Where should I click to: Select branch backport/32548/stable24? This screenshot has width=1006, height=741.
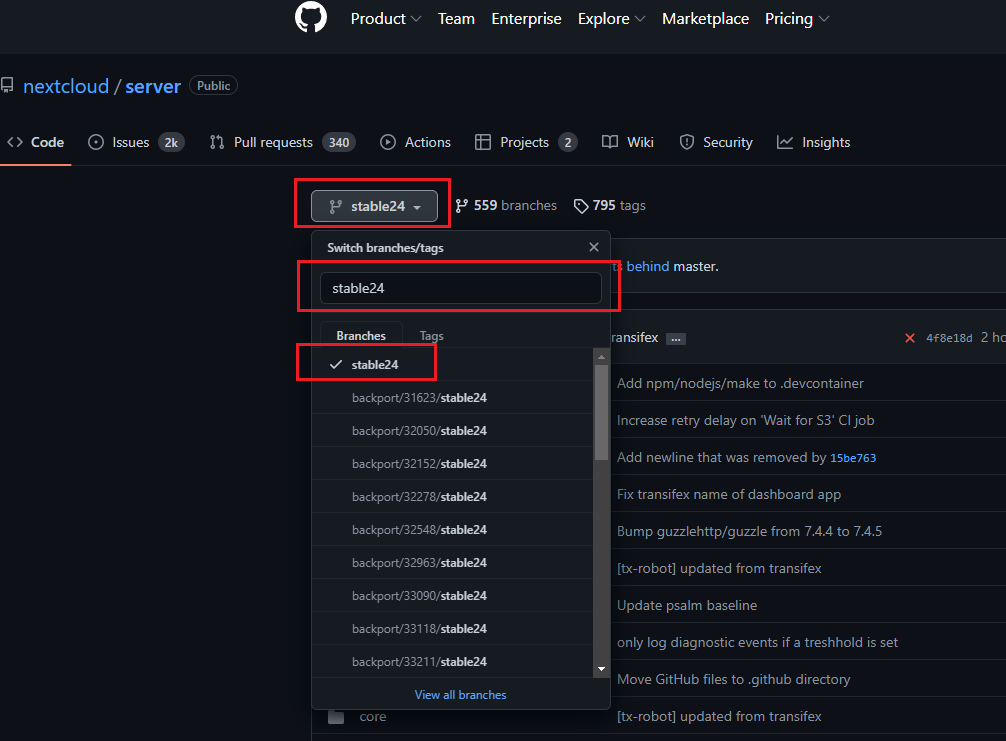453,530
